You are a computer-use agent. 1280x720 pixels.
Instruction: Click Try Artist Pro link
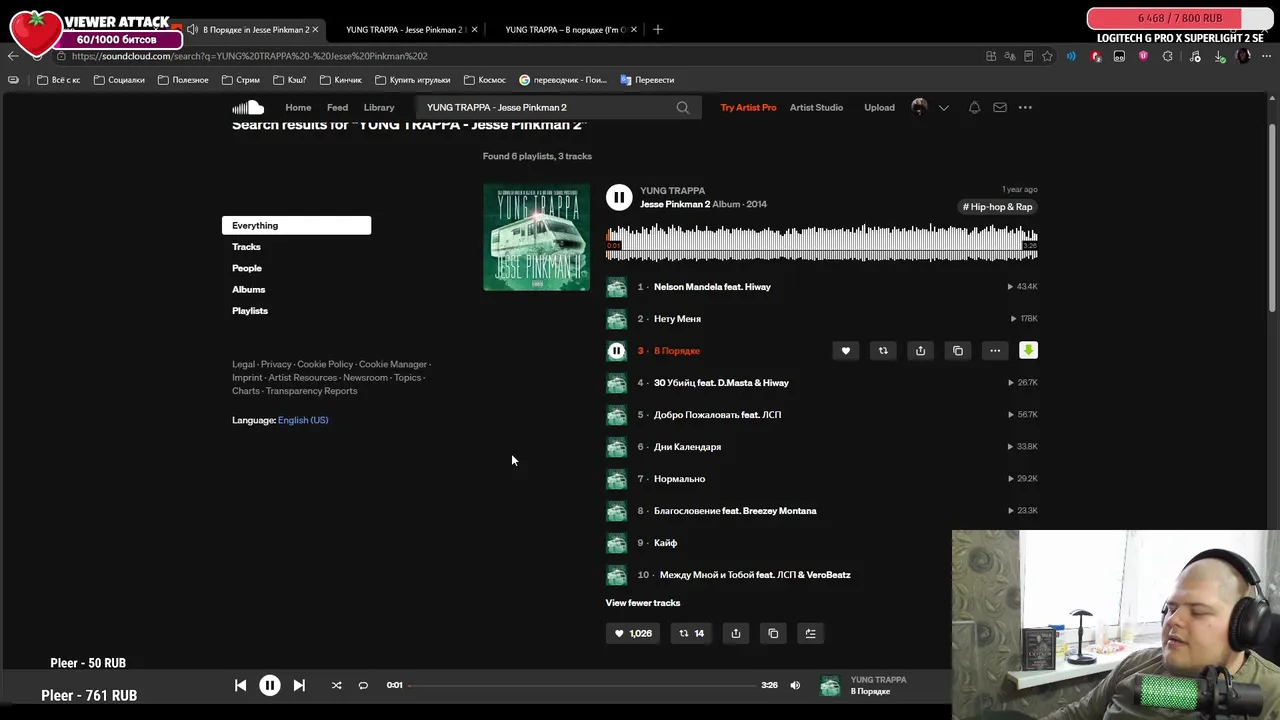(748, 107)
